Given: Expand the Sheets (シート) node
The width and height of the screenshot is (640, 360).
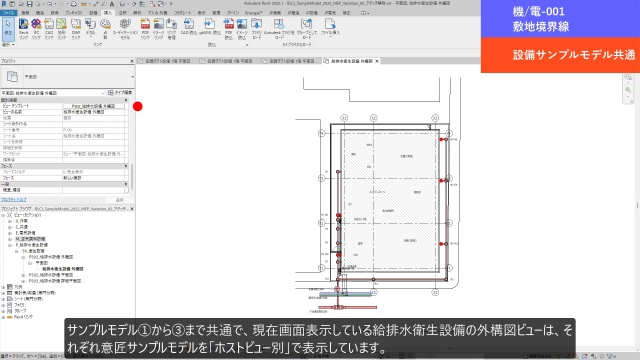Looking at the screenshot, I should click(3, 299).
